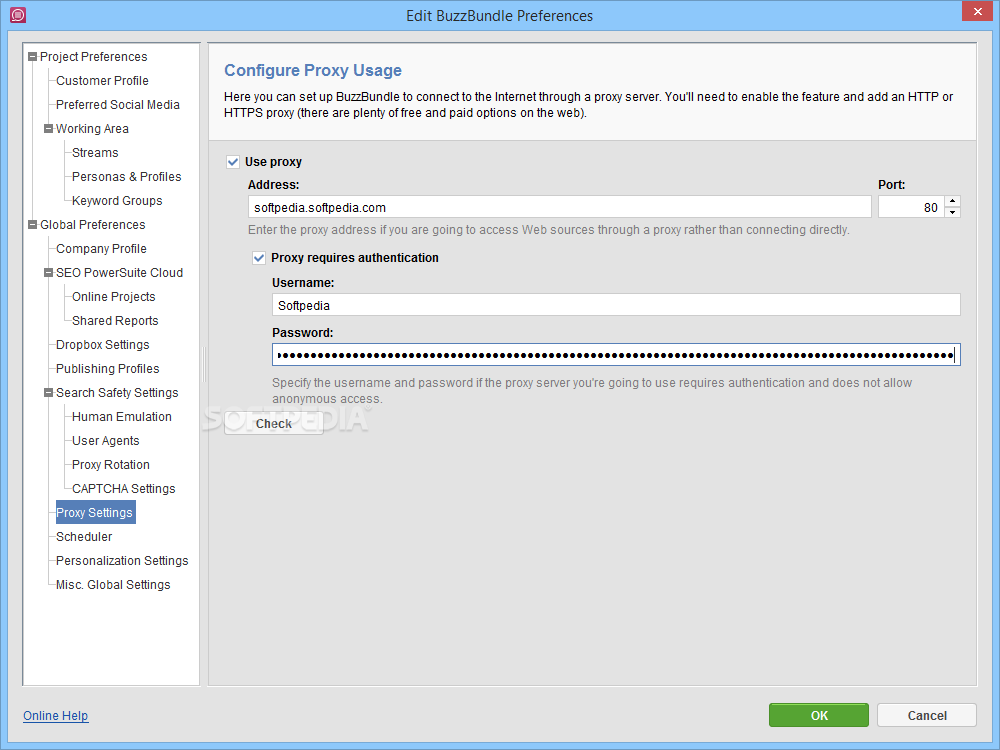Select Personalization Settings

point(122,561)
